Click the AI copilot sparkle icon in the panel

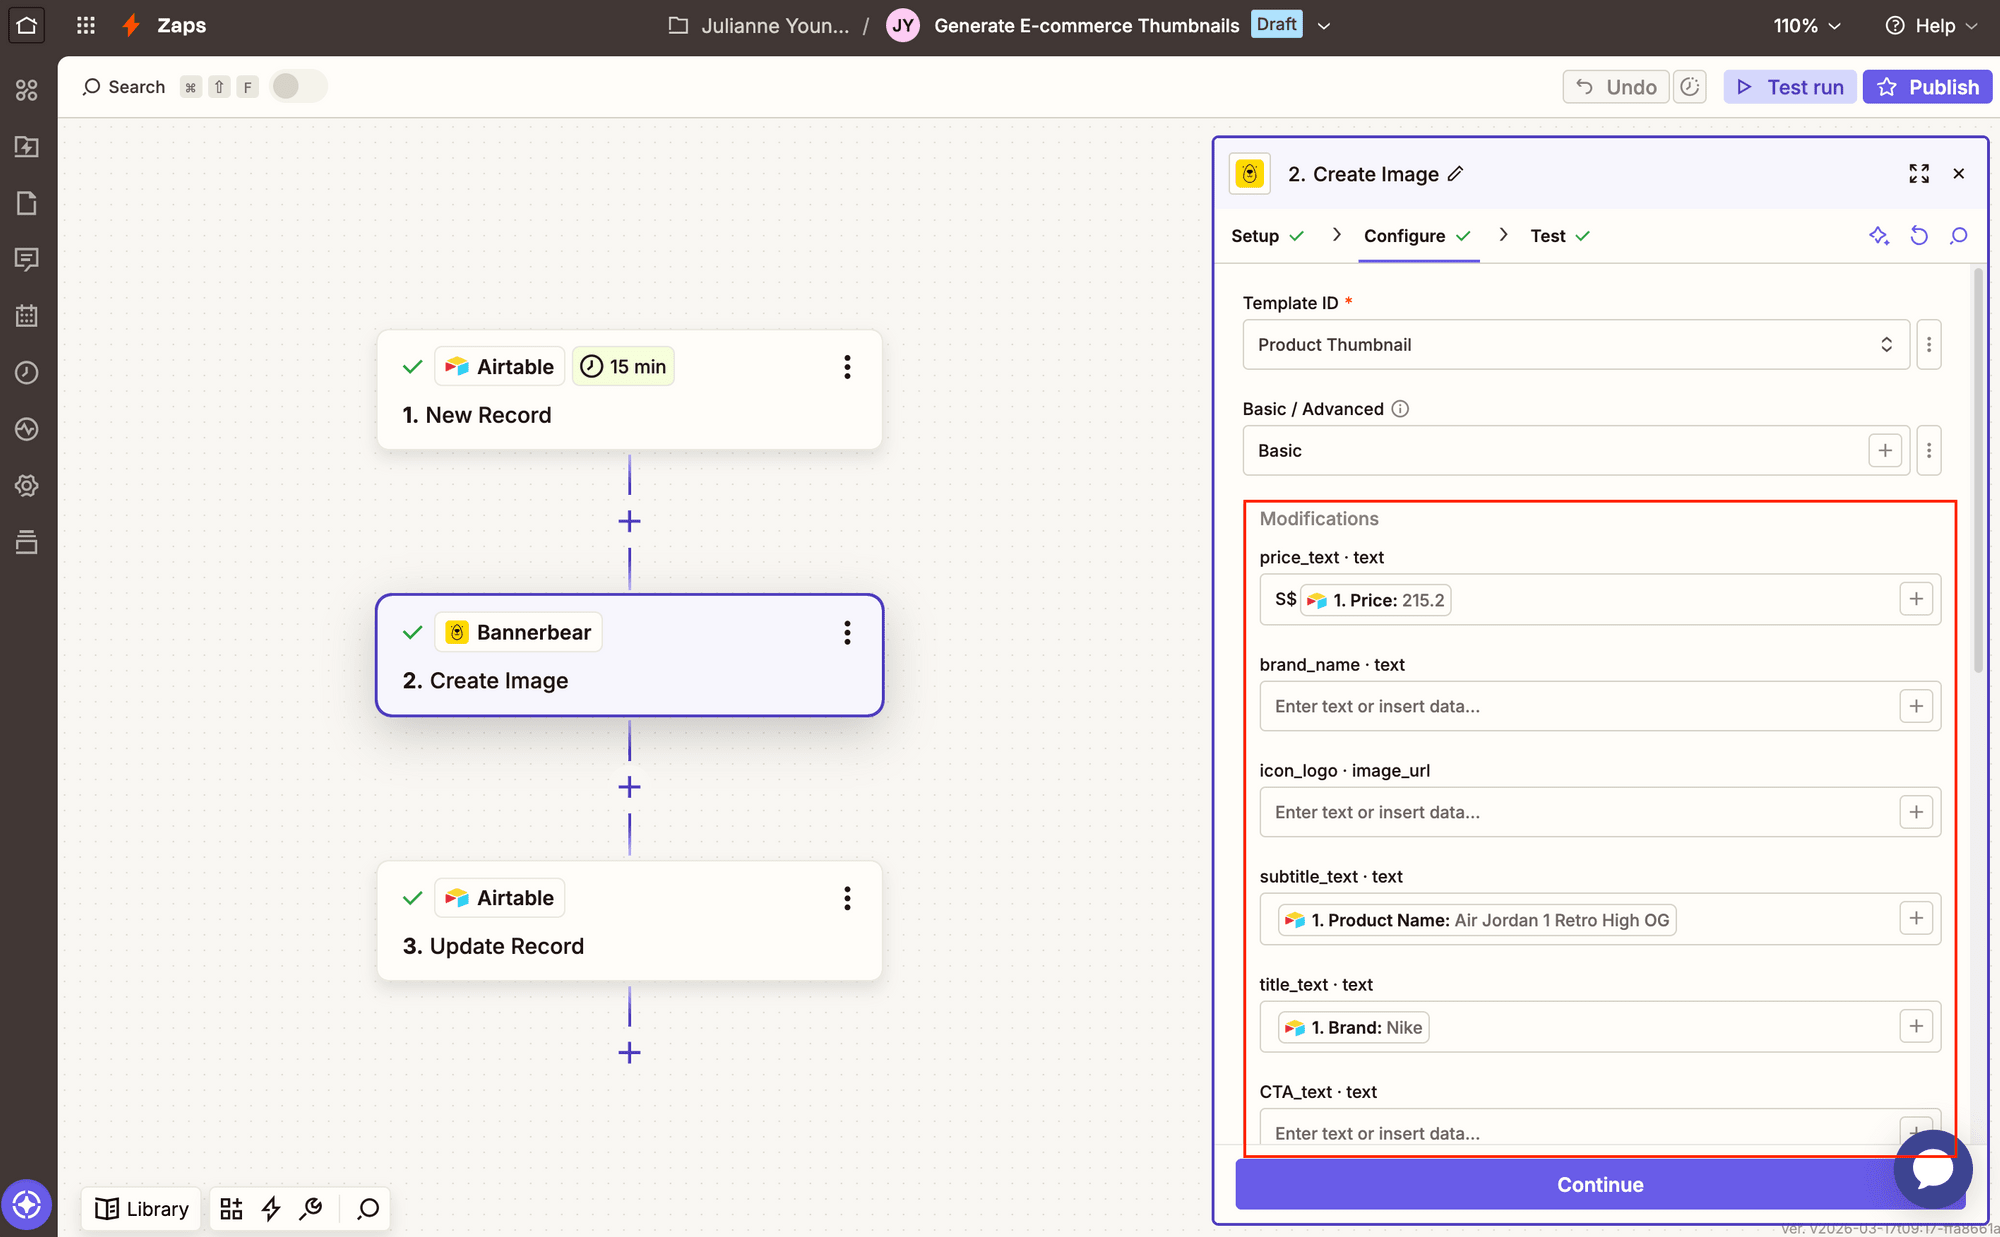point(1879,236)
